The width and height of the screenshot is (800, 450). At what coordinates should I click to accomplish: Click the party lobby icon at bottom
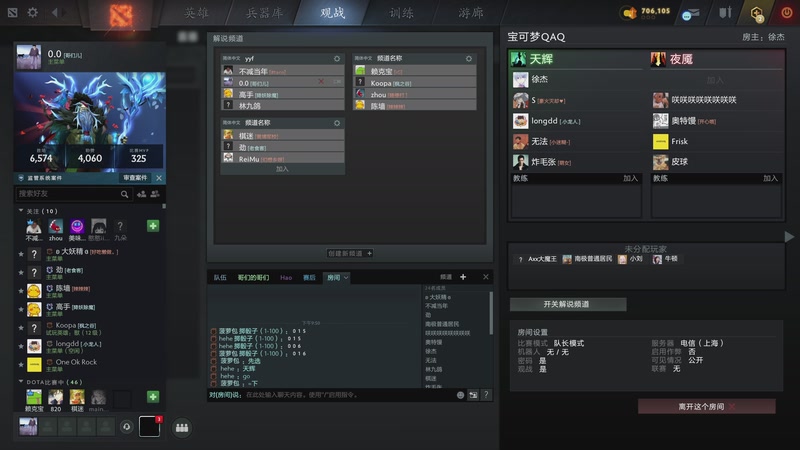coord(182,428)
